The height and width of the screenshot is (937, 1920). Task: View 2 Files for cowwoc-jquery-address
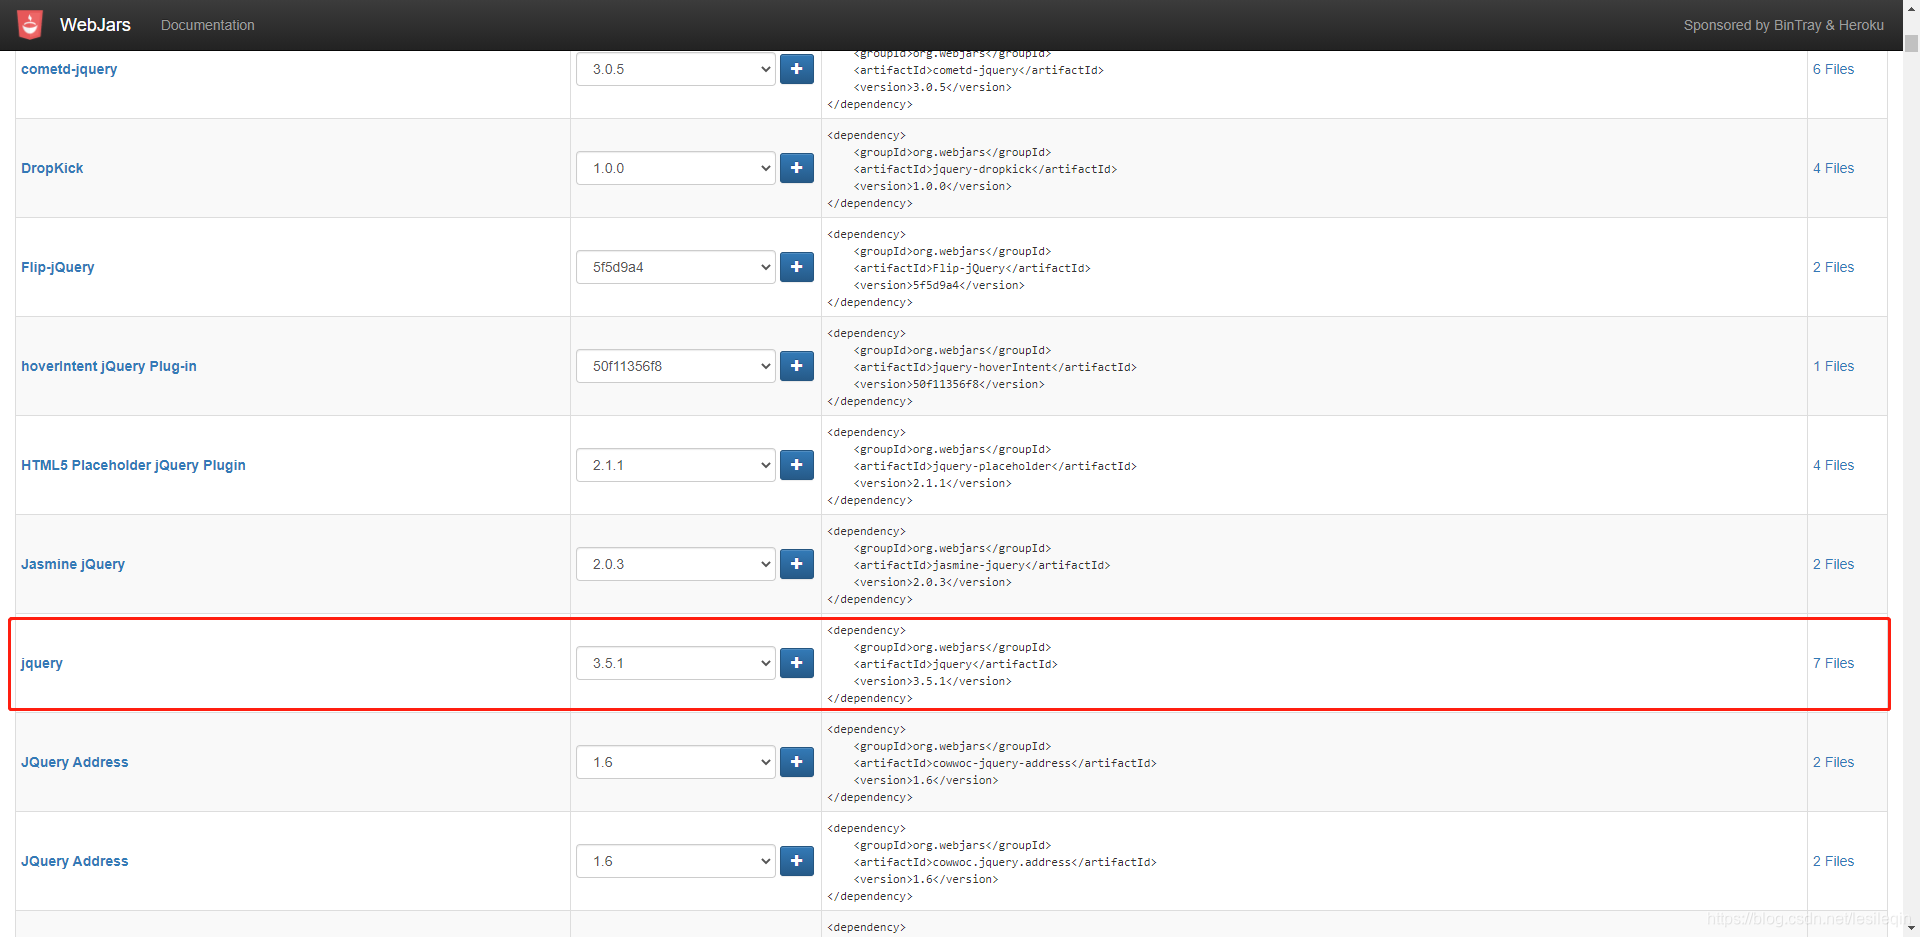tap(1833, 762)
